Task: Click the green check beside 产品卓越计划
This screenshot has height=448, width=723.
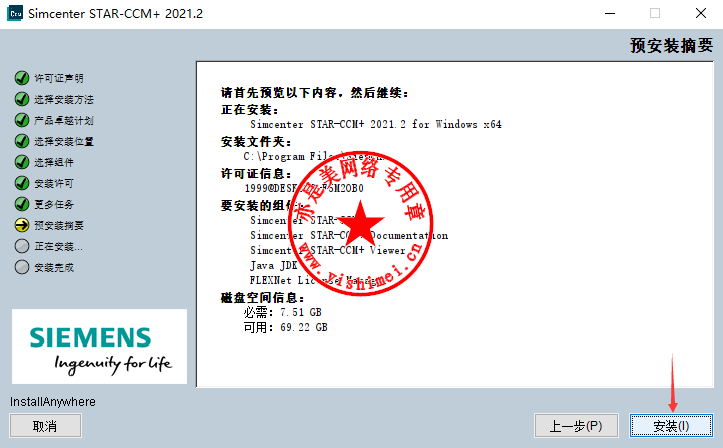Action: [22, 120]
